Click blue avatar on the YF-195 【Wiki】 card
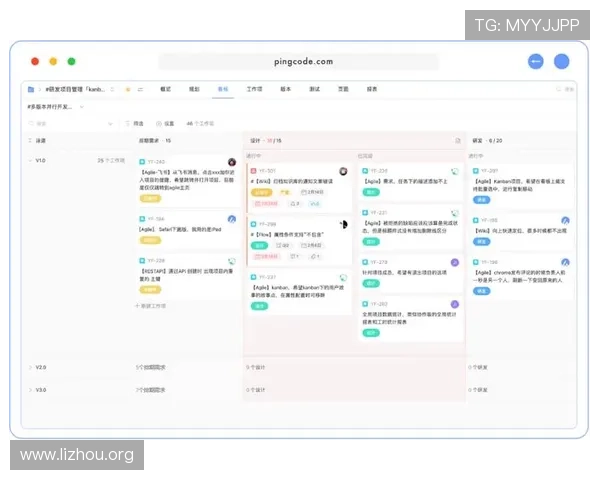Screen dimensions: 600x480 click(565, 220)
